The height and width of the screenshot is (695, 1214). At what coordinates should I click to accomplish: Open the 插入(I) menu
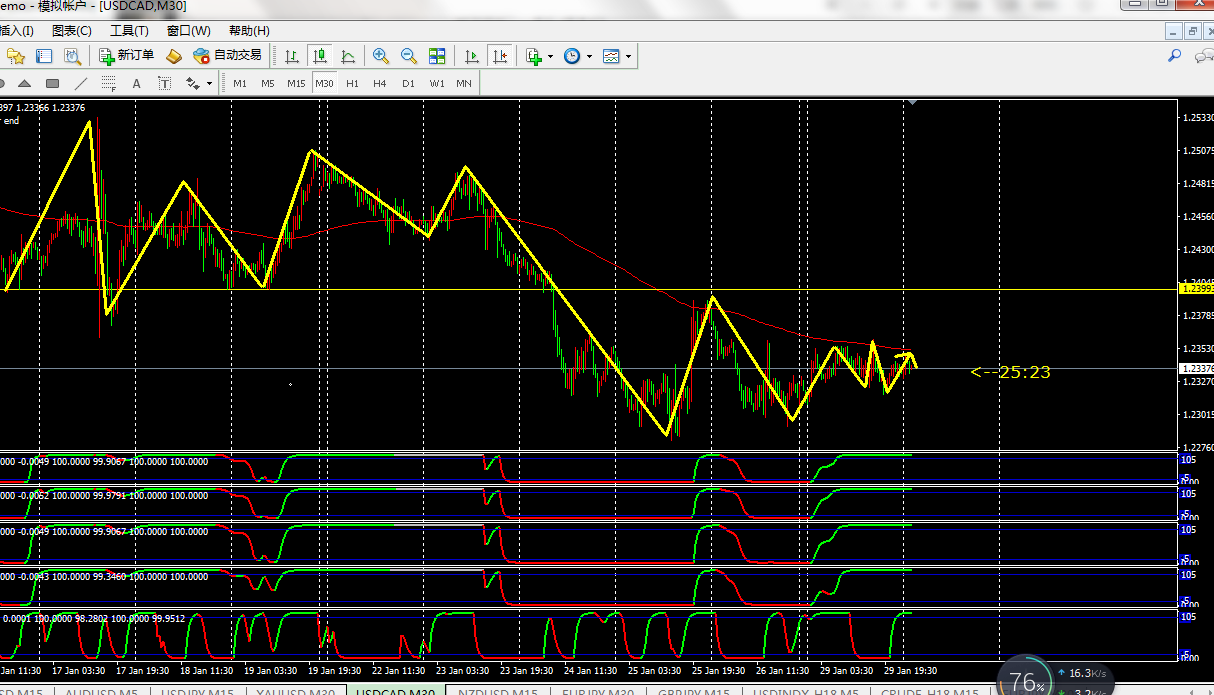click(17, 31)
